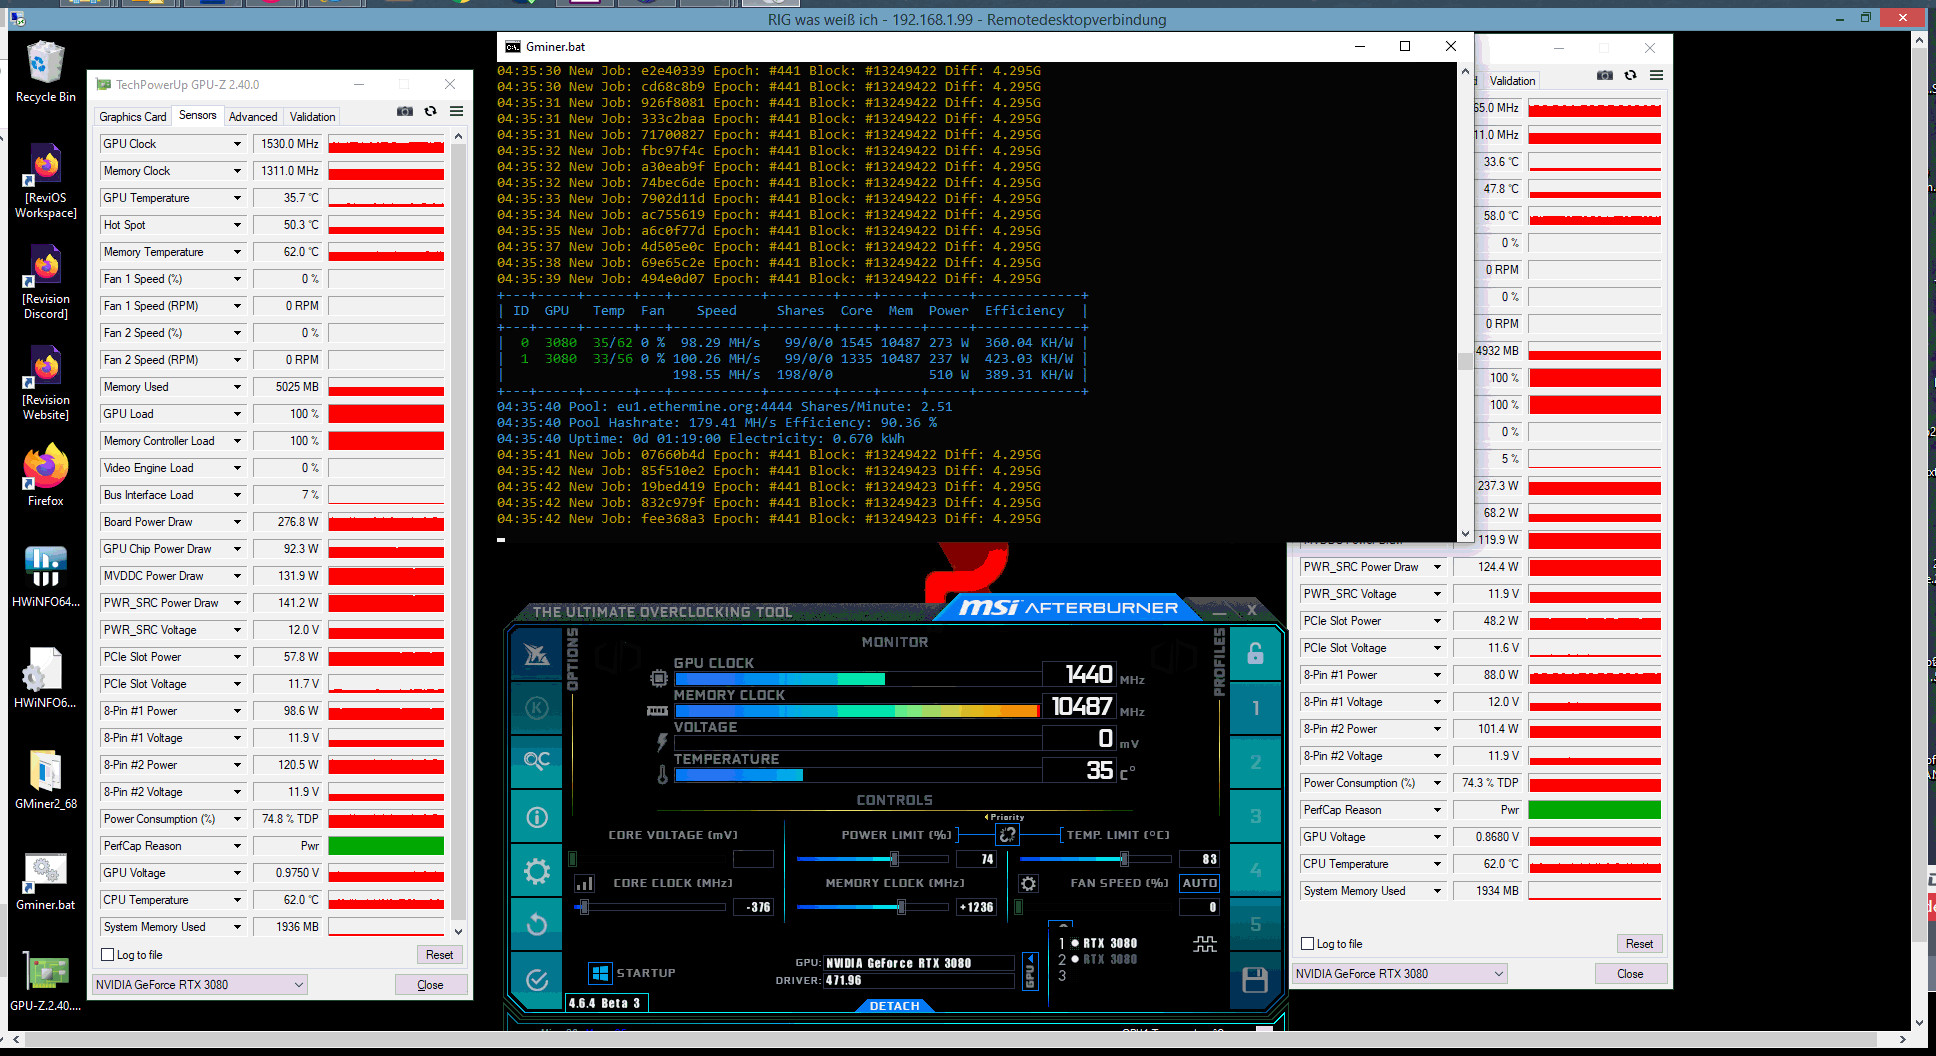1936x1056 pixels.
Task: Click the Reset button in the right GPU-Z
Action: tap(1639, 944)
